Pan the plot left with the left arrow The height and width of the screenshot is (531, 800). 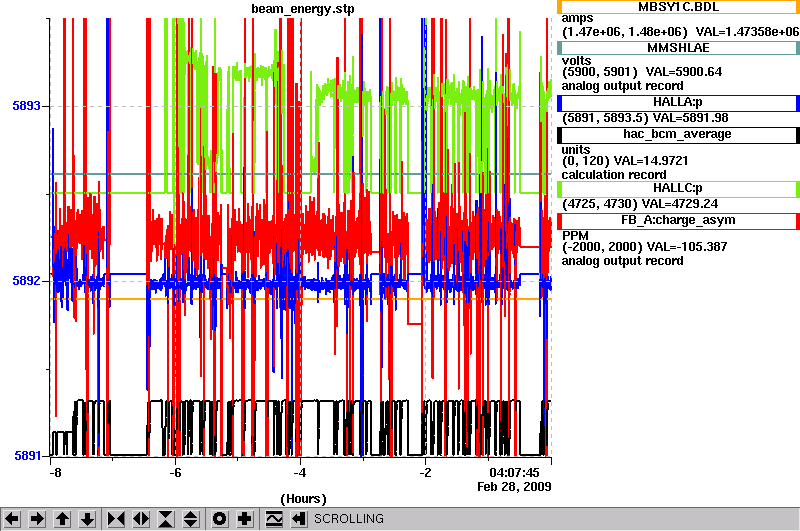[x=12, y=519]
